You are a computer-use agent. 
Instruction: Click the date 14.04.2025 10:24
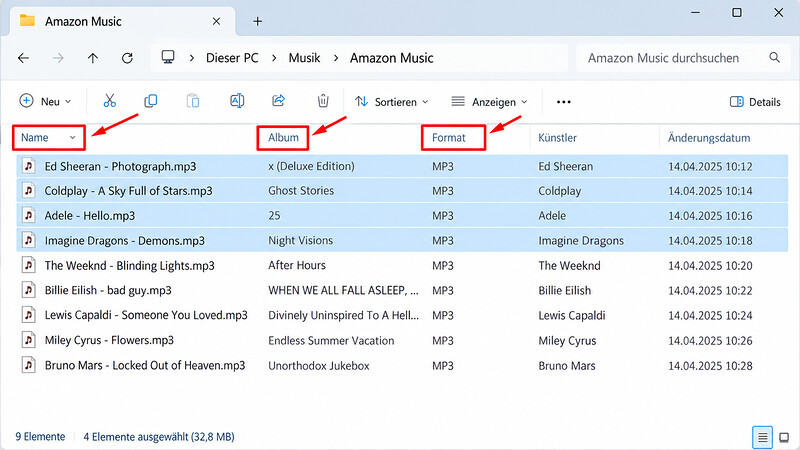click(710, 315)
